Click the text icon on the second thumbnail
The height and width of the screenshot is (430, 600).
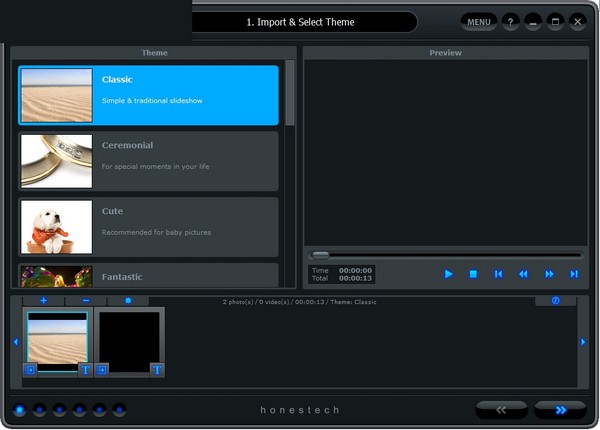coord(157,370)
